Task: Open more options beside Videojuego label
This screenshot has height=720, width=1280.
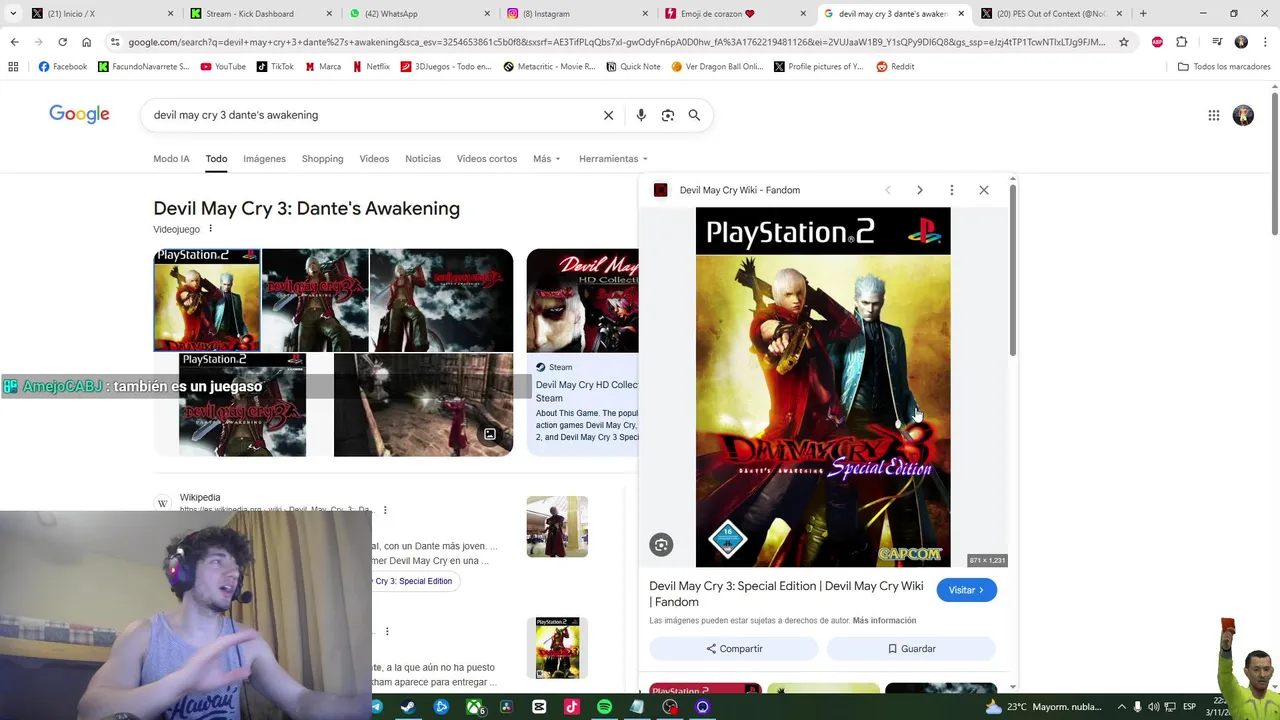Action: pyautogui.click(x=210, y=229)
